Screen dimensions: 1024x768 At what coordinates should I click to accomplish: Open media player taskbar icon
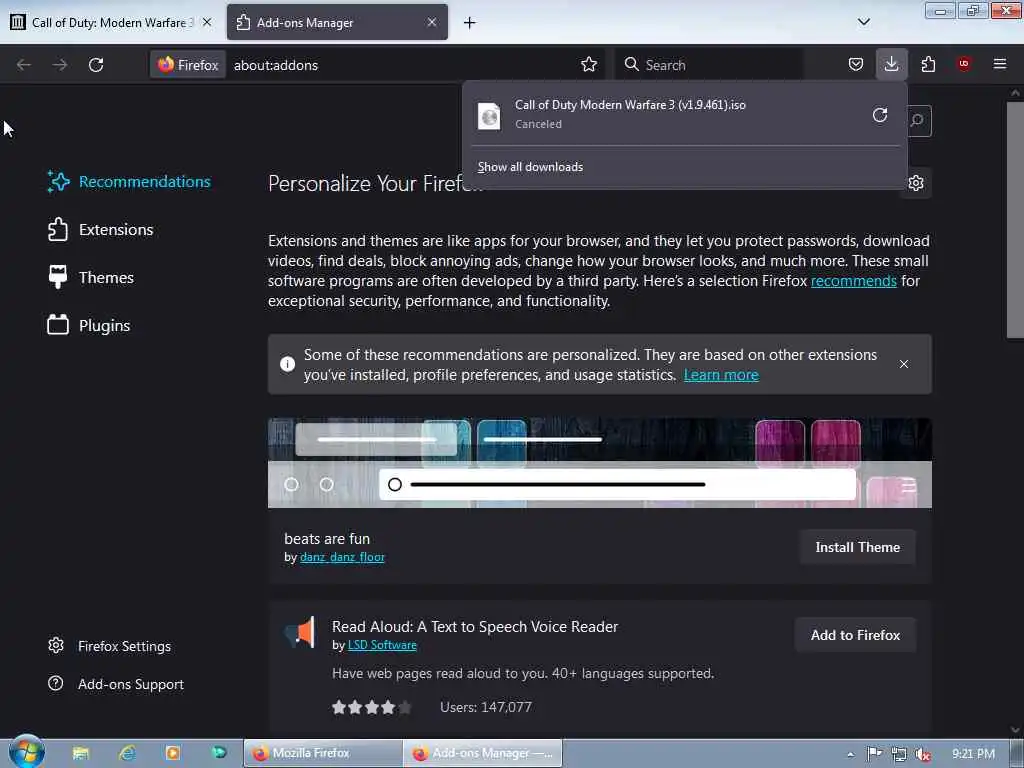pos(173,753)
